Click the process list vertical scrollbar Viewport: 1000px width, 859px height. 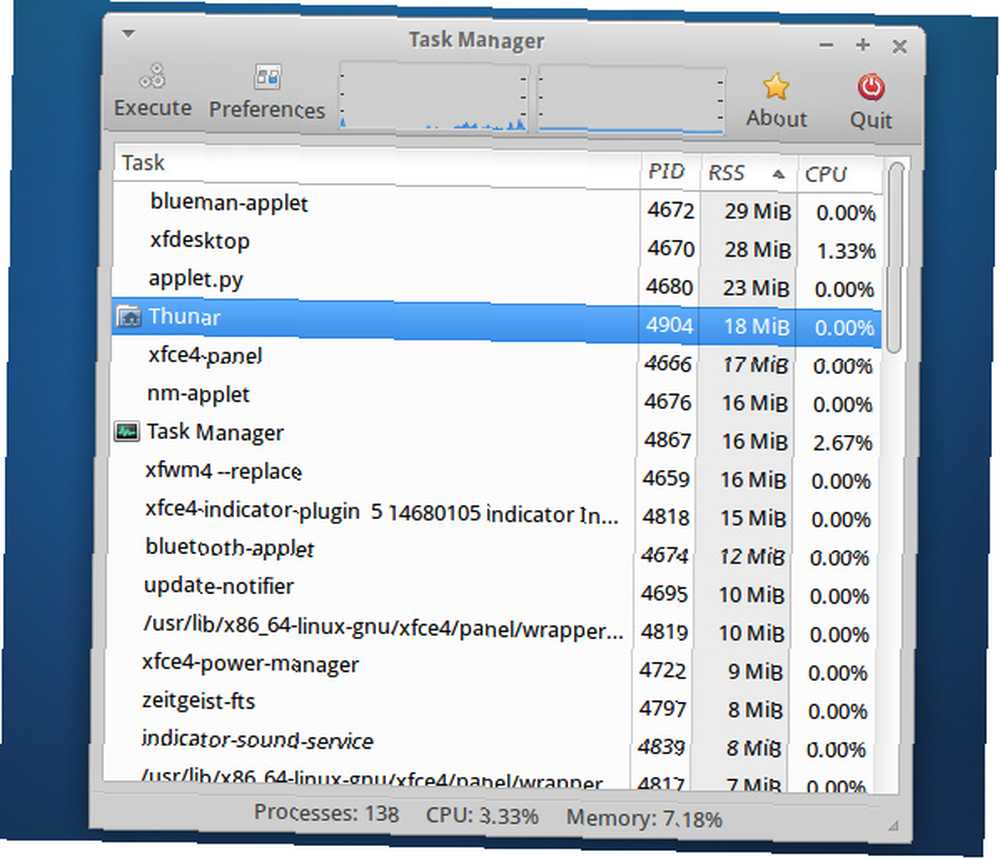pyautogui.click(x=895, y=258)
